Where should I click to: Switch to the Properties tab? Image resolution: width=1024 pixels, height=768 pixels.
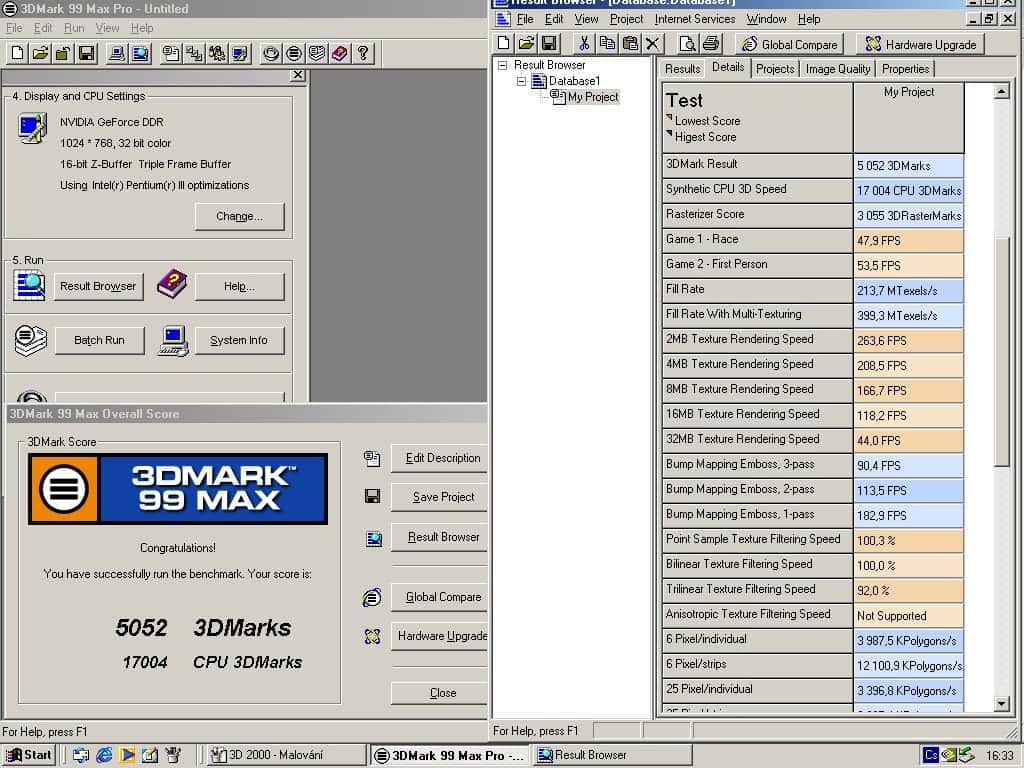point(905,69)
